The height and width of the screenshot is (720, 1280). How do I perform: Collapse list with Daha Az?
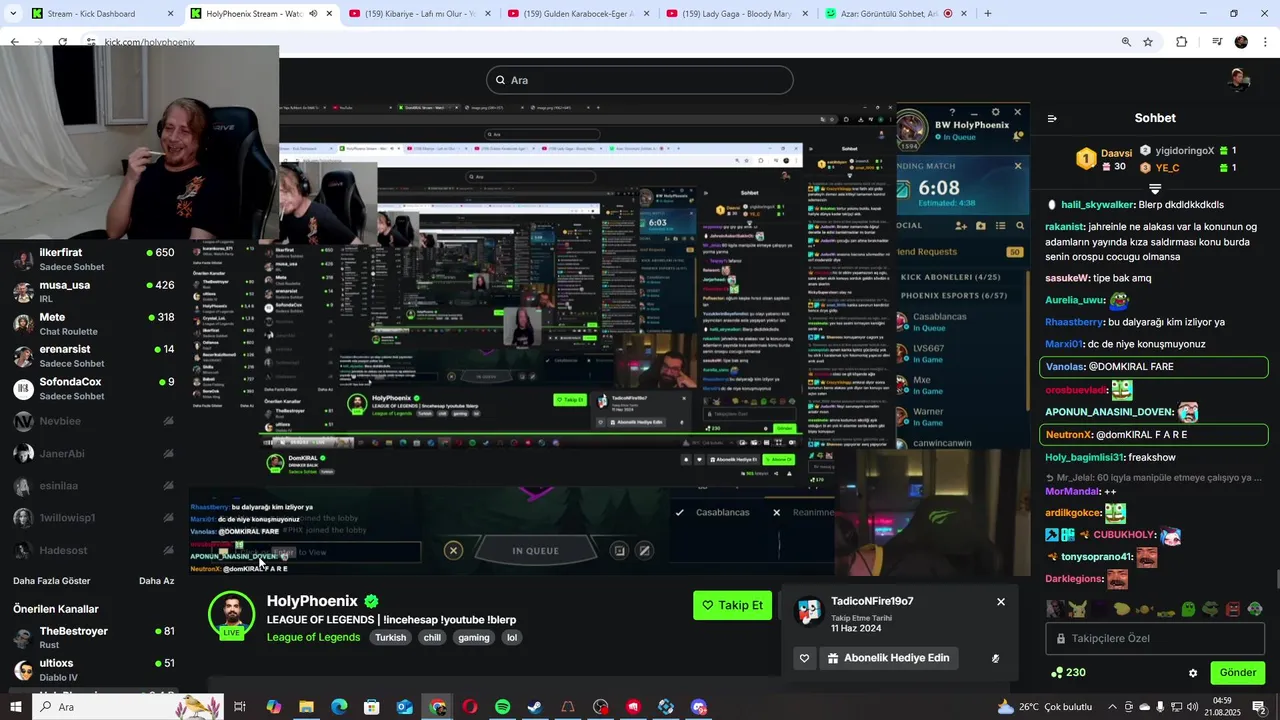pos(157,581)
